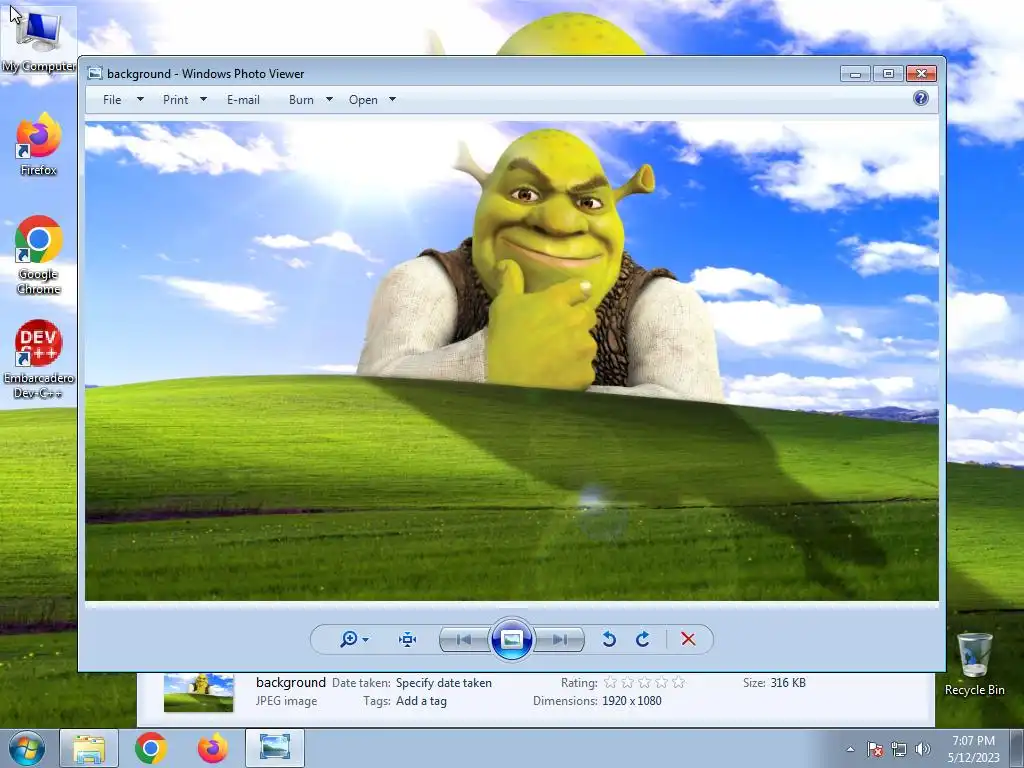Set the rating to five stars
This screenshot has height=768, width=1024.
click(679, 682)
